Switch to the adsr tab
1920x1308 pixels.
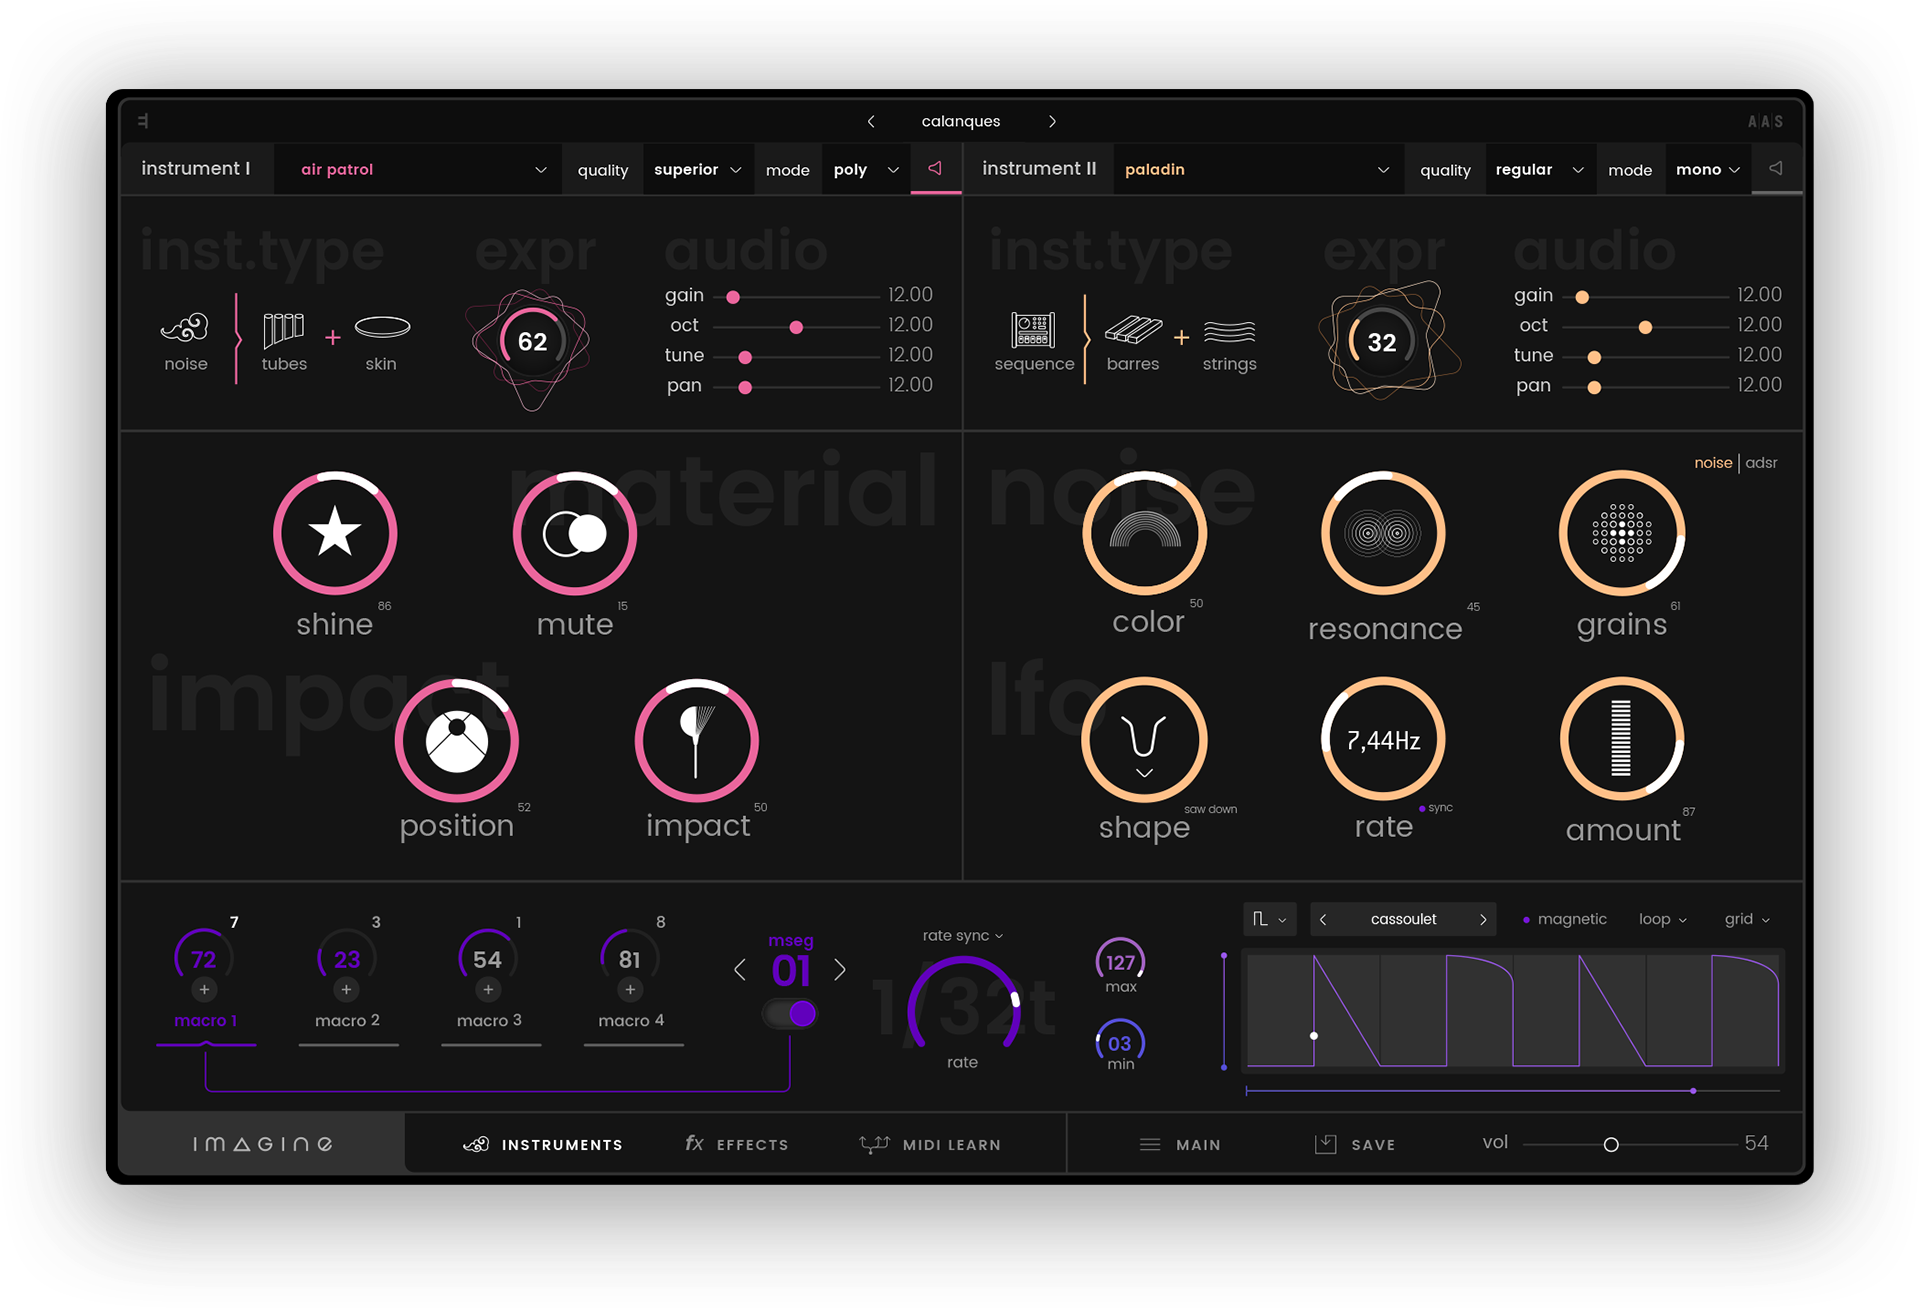coord(1761,463)
